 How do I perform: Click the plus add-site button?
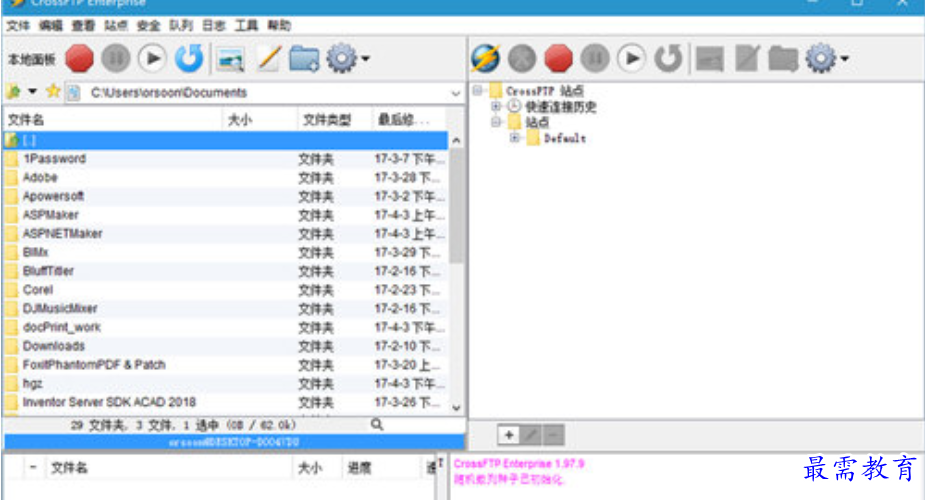coord(509,435)
